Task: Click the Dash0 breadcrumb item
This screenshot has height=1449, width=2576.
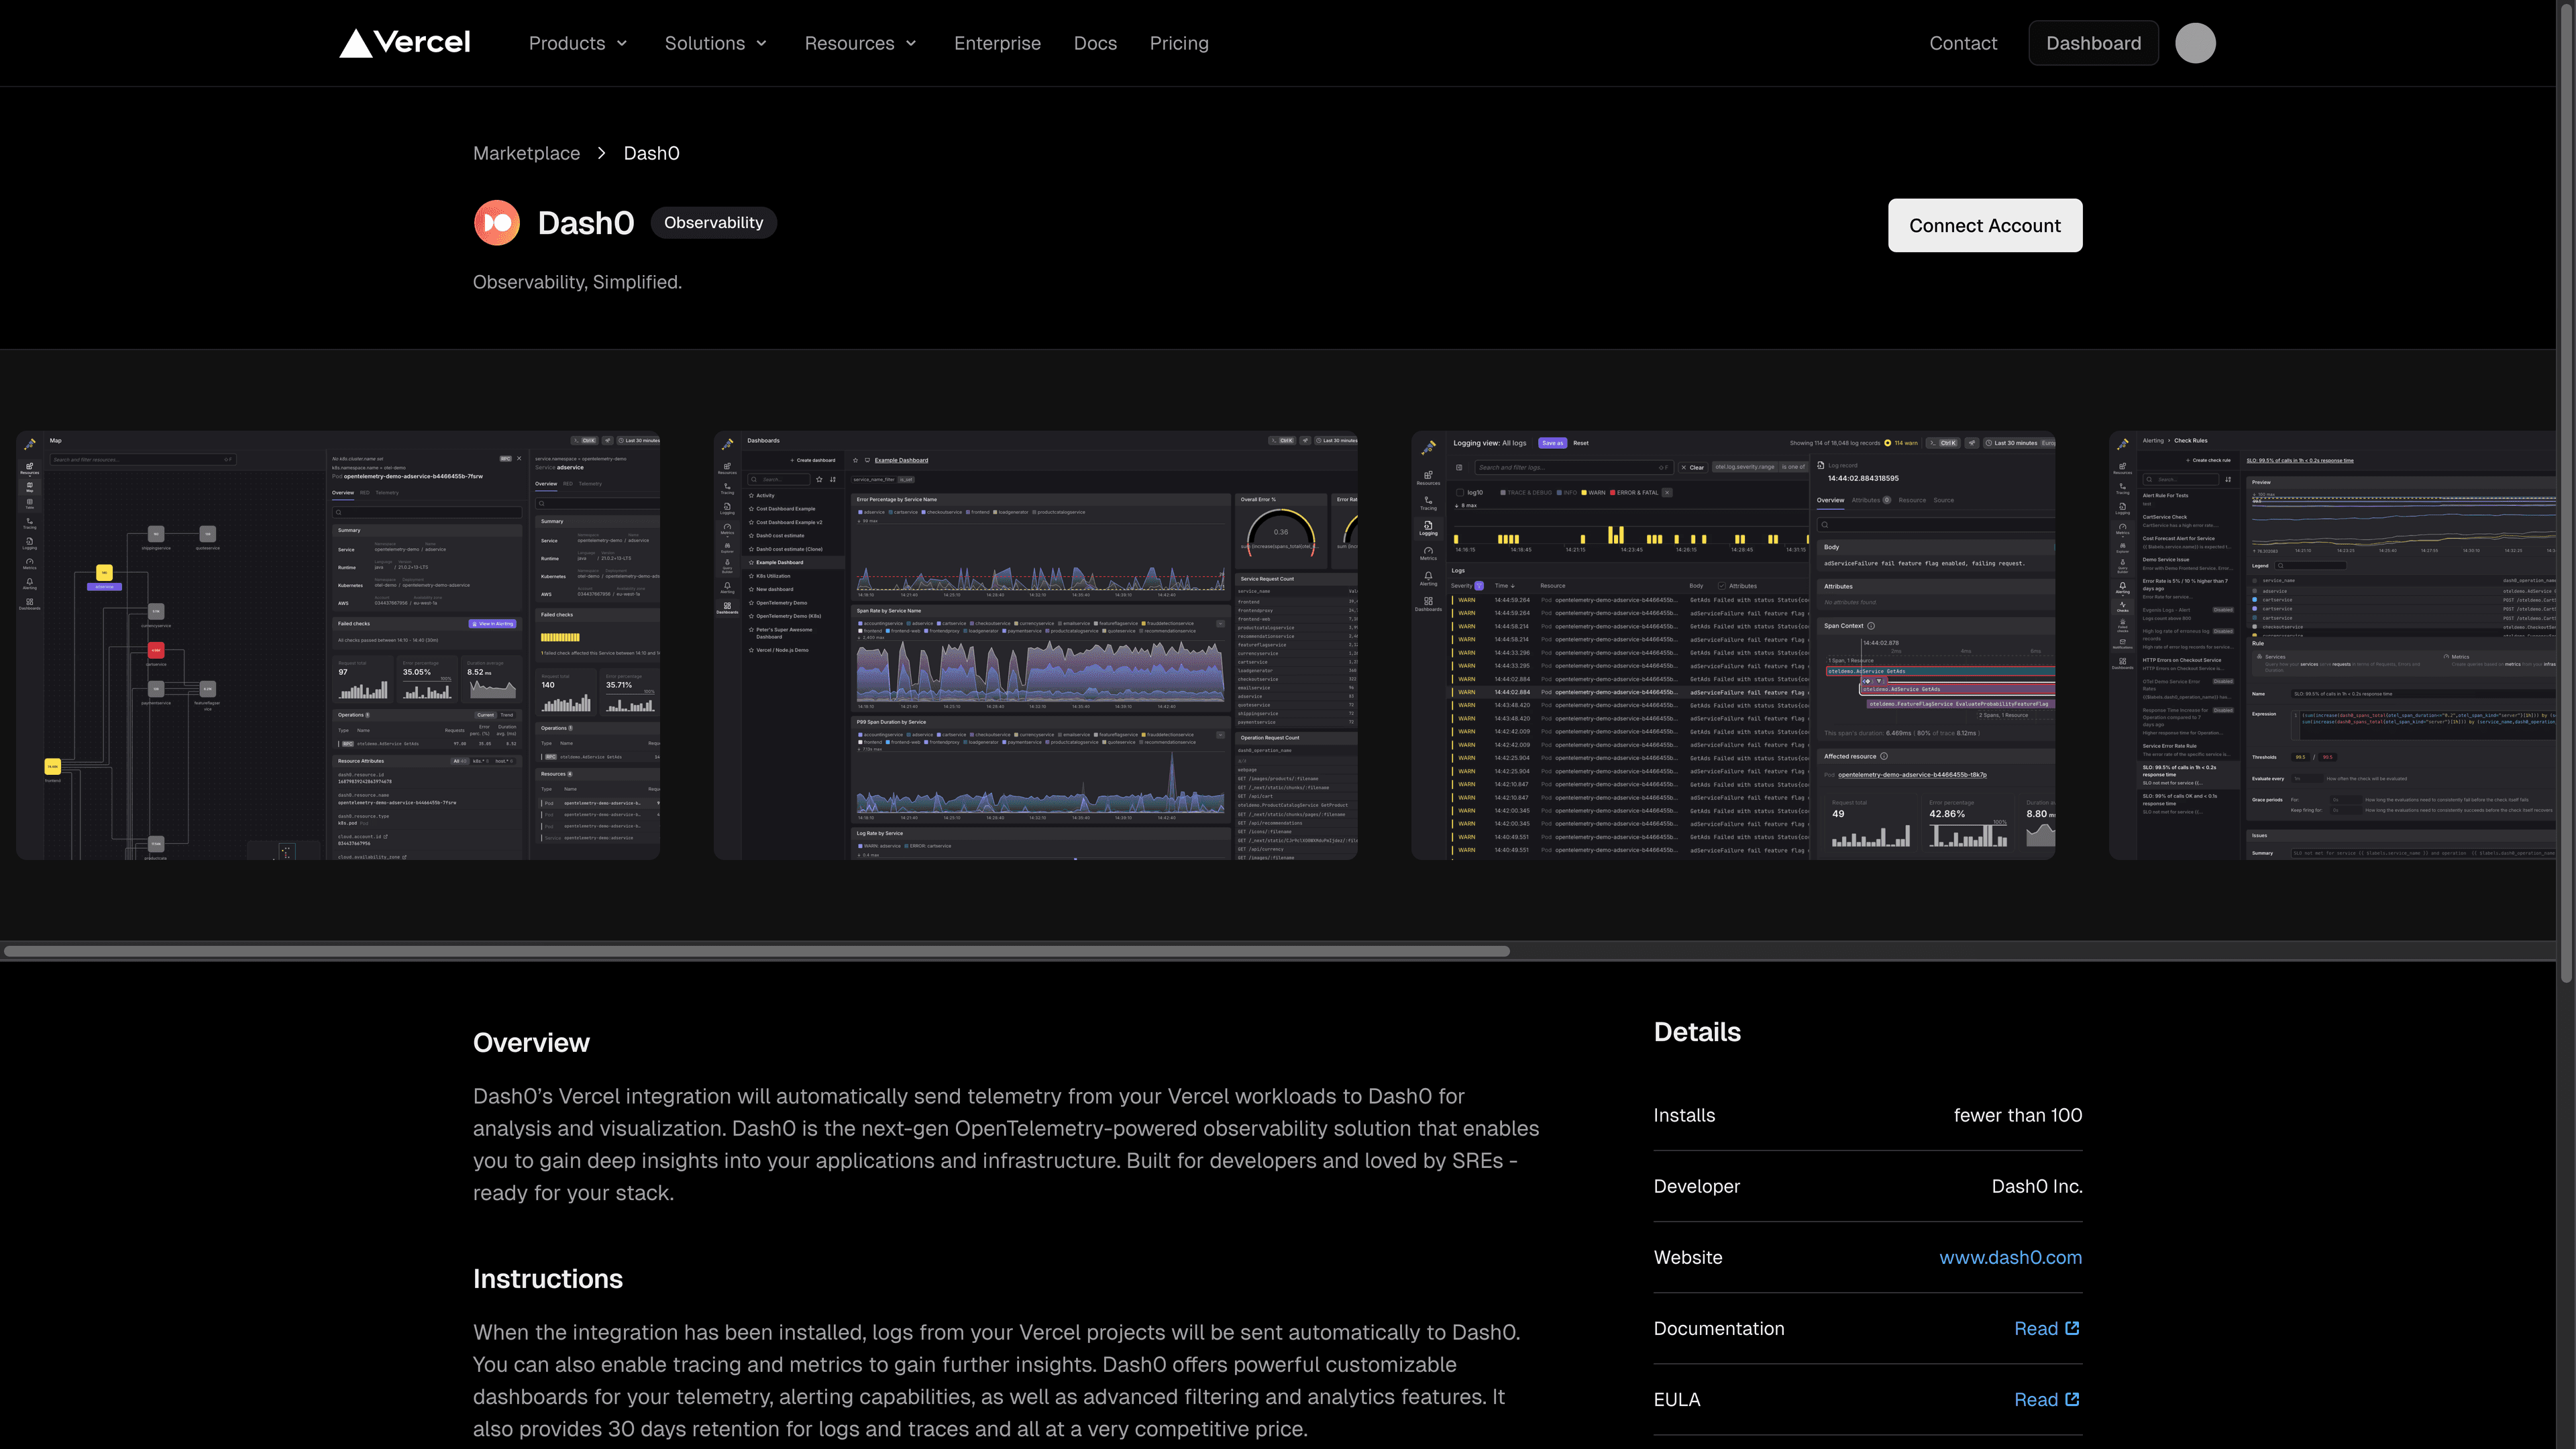Action: tap(651, 153)
